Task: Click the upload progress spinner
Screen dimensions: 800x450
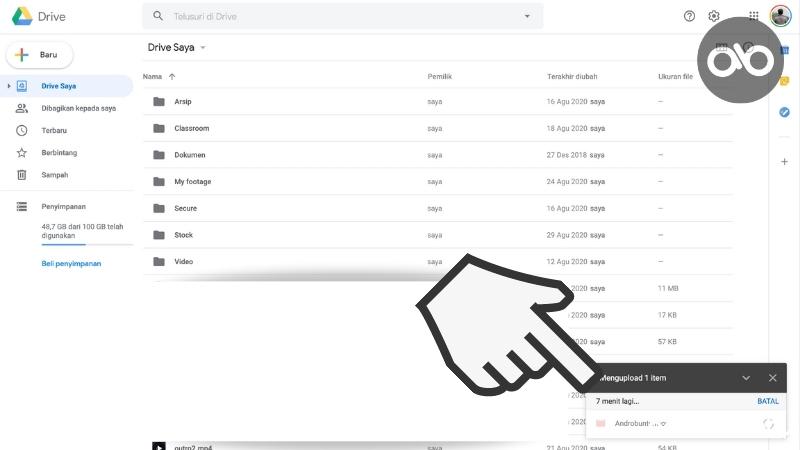Action: pyautogui.click(x=768, y=423)
